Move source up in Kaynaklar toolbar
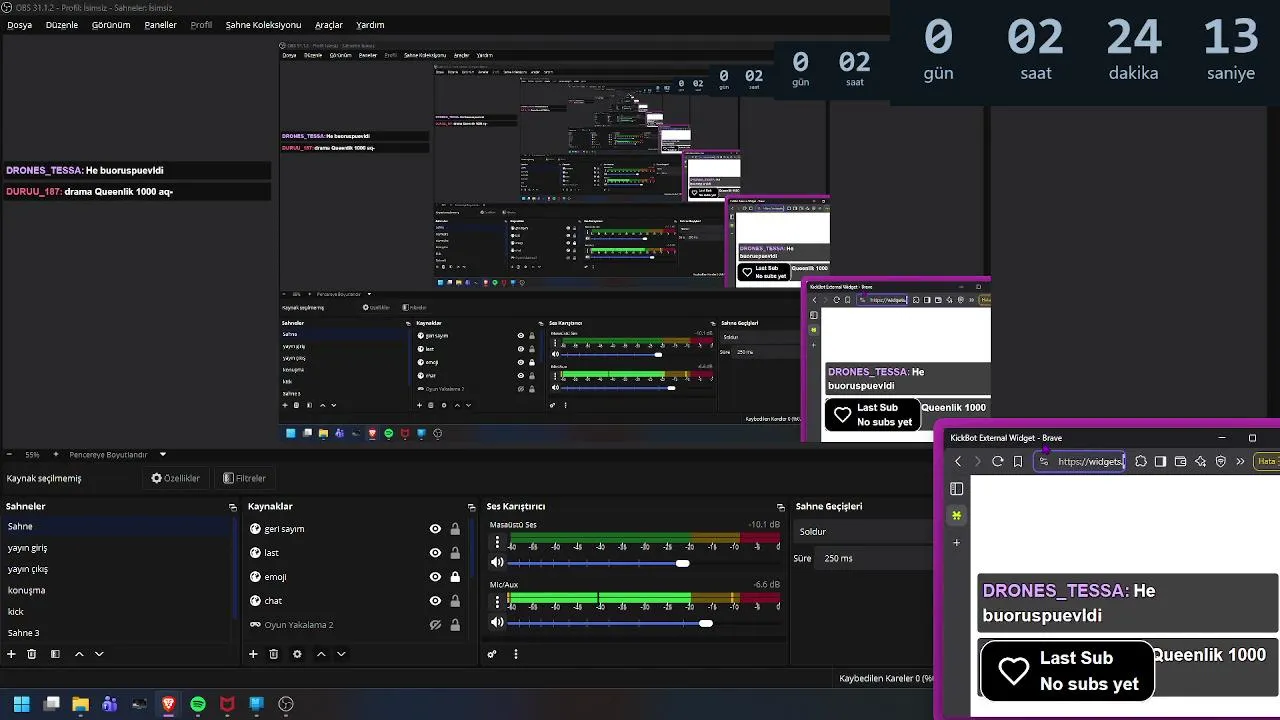1280x720 pixels. coord(321,654)
